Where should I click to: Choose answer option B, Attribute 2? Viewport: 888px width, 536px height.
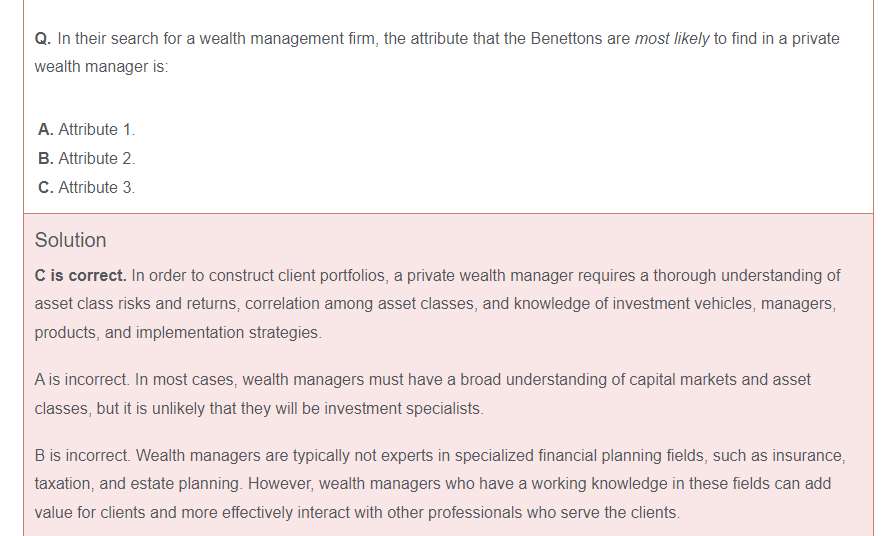point(86,158)
